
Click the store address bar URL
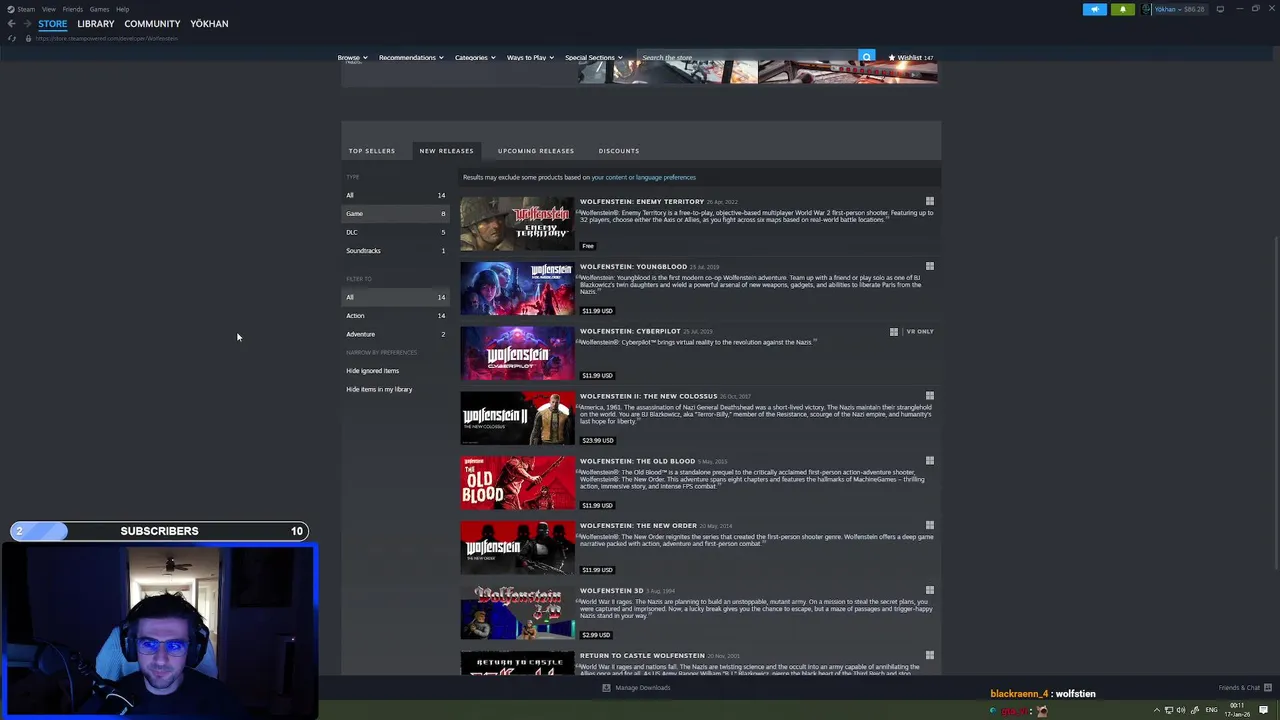point(106,38)
